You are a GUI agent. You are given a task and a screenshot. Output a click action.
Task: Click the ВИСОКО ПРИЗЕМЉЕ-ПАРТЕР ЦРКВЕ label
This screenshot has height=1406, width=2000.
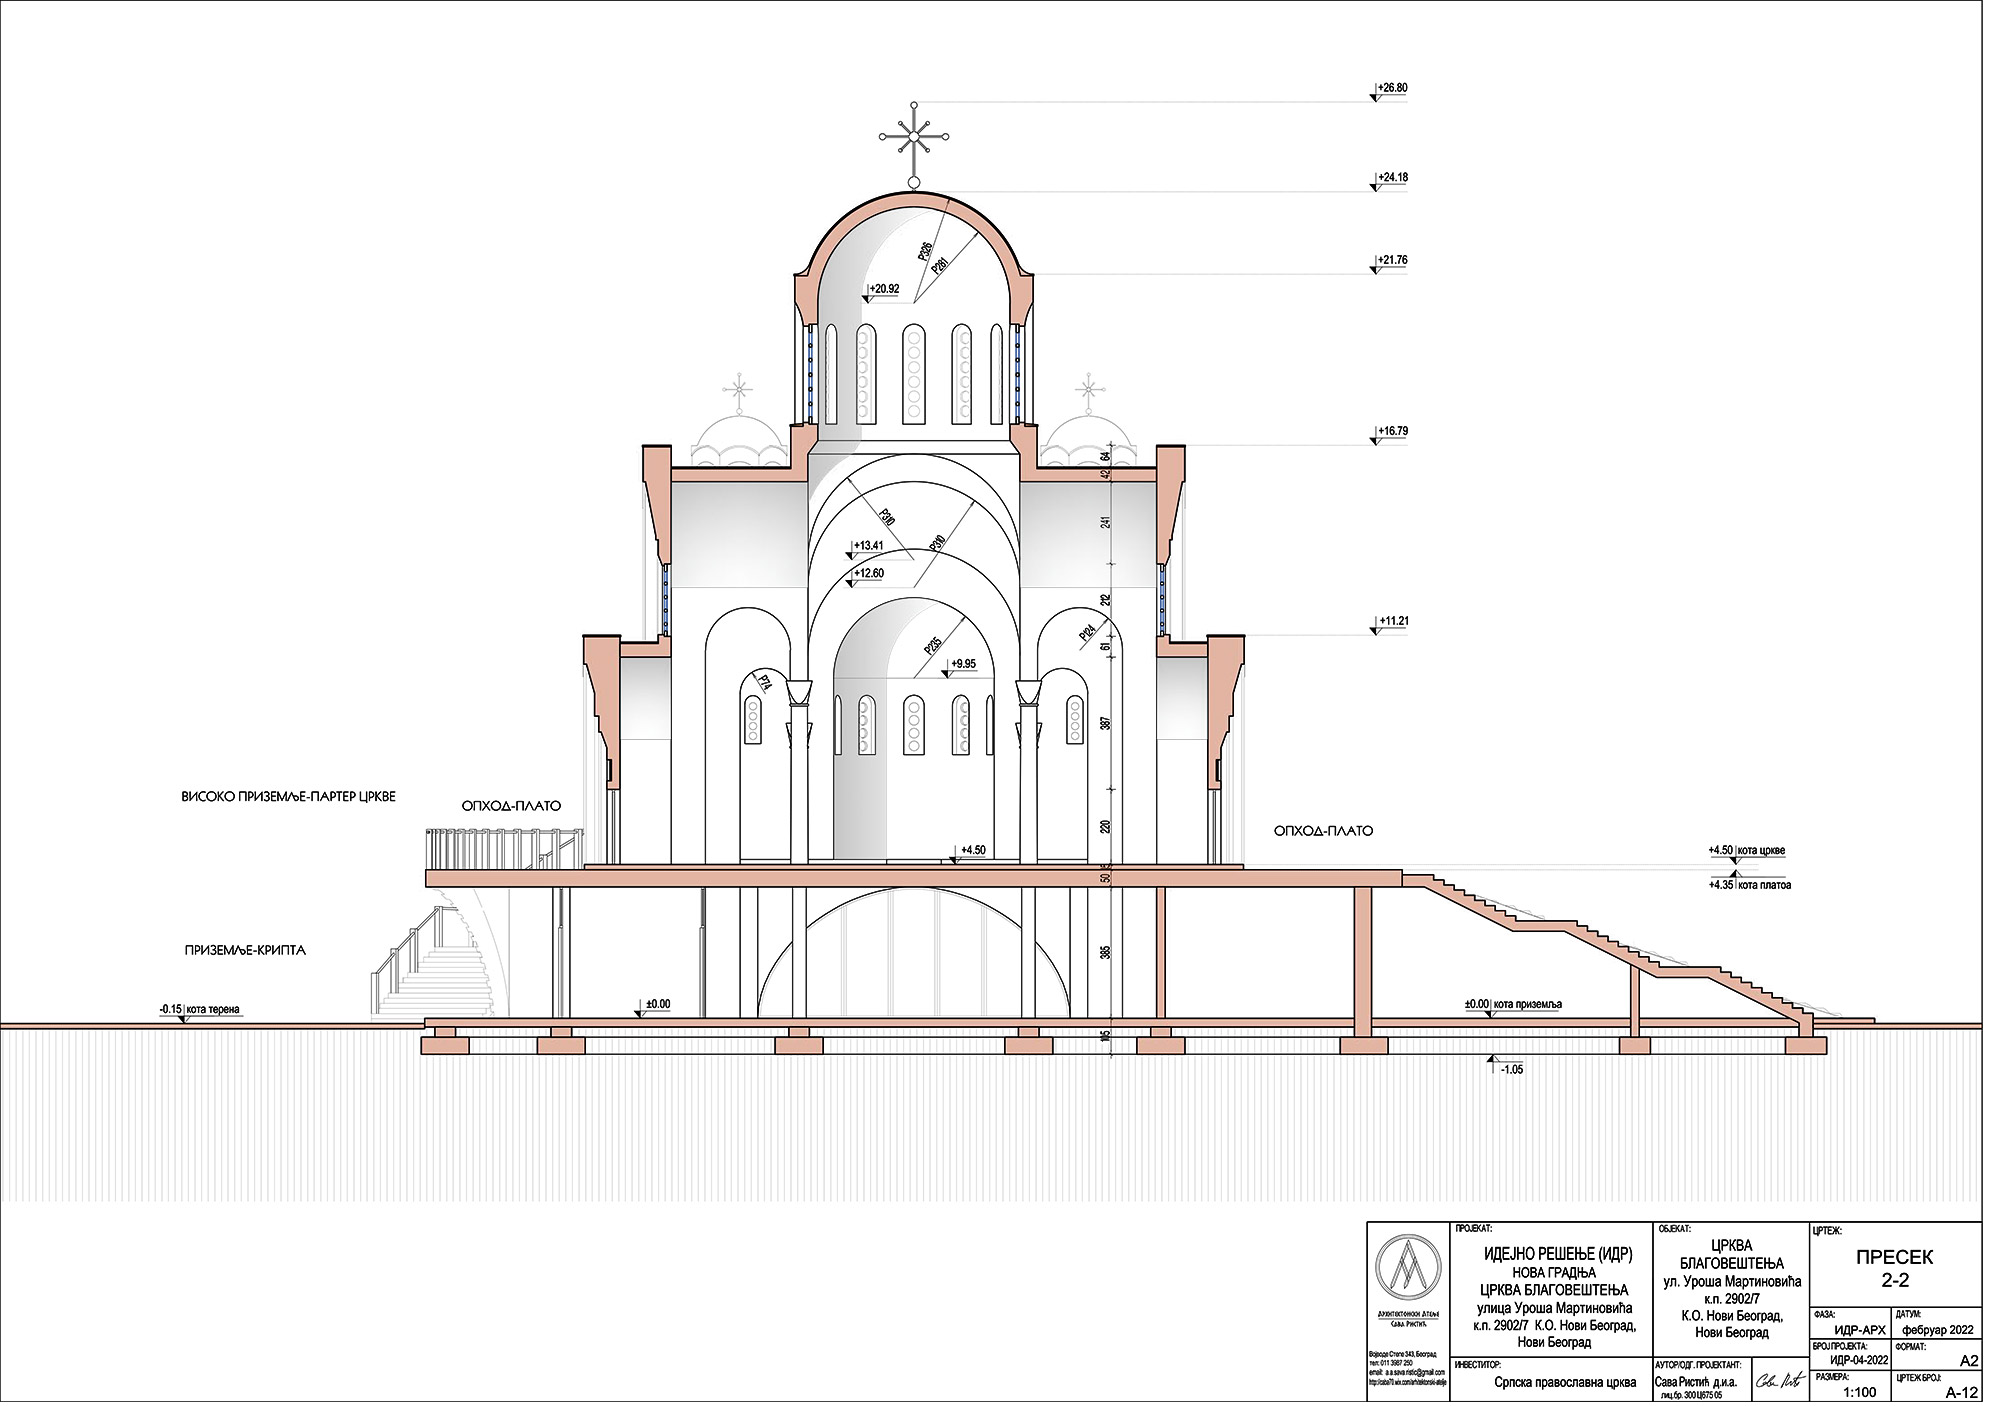tap(288, 797)
